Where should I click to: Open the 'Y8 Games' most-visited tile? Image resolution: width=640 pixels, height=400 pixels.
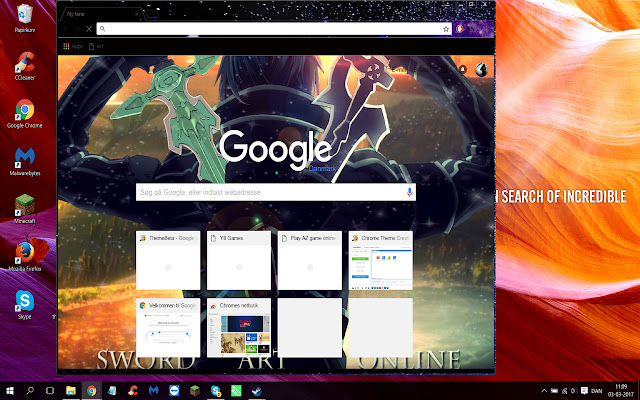(239, 260)
